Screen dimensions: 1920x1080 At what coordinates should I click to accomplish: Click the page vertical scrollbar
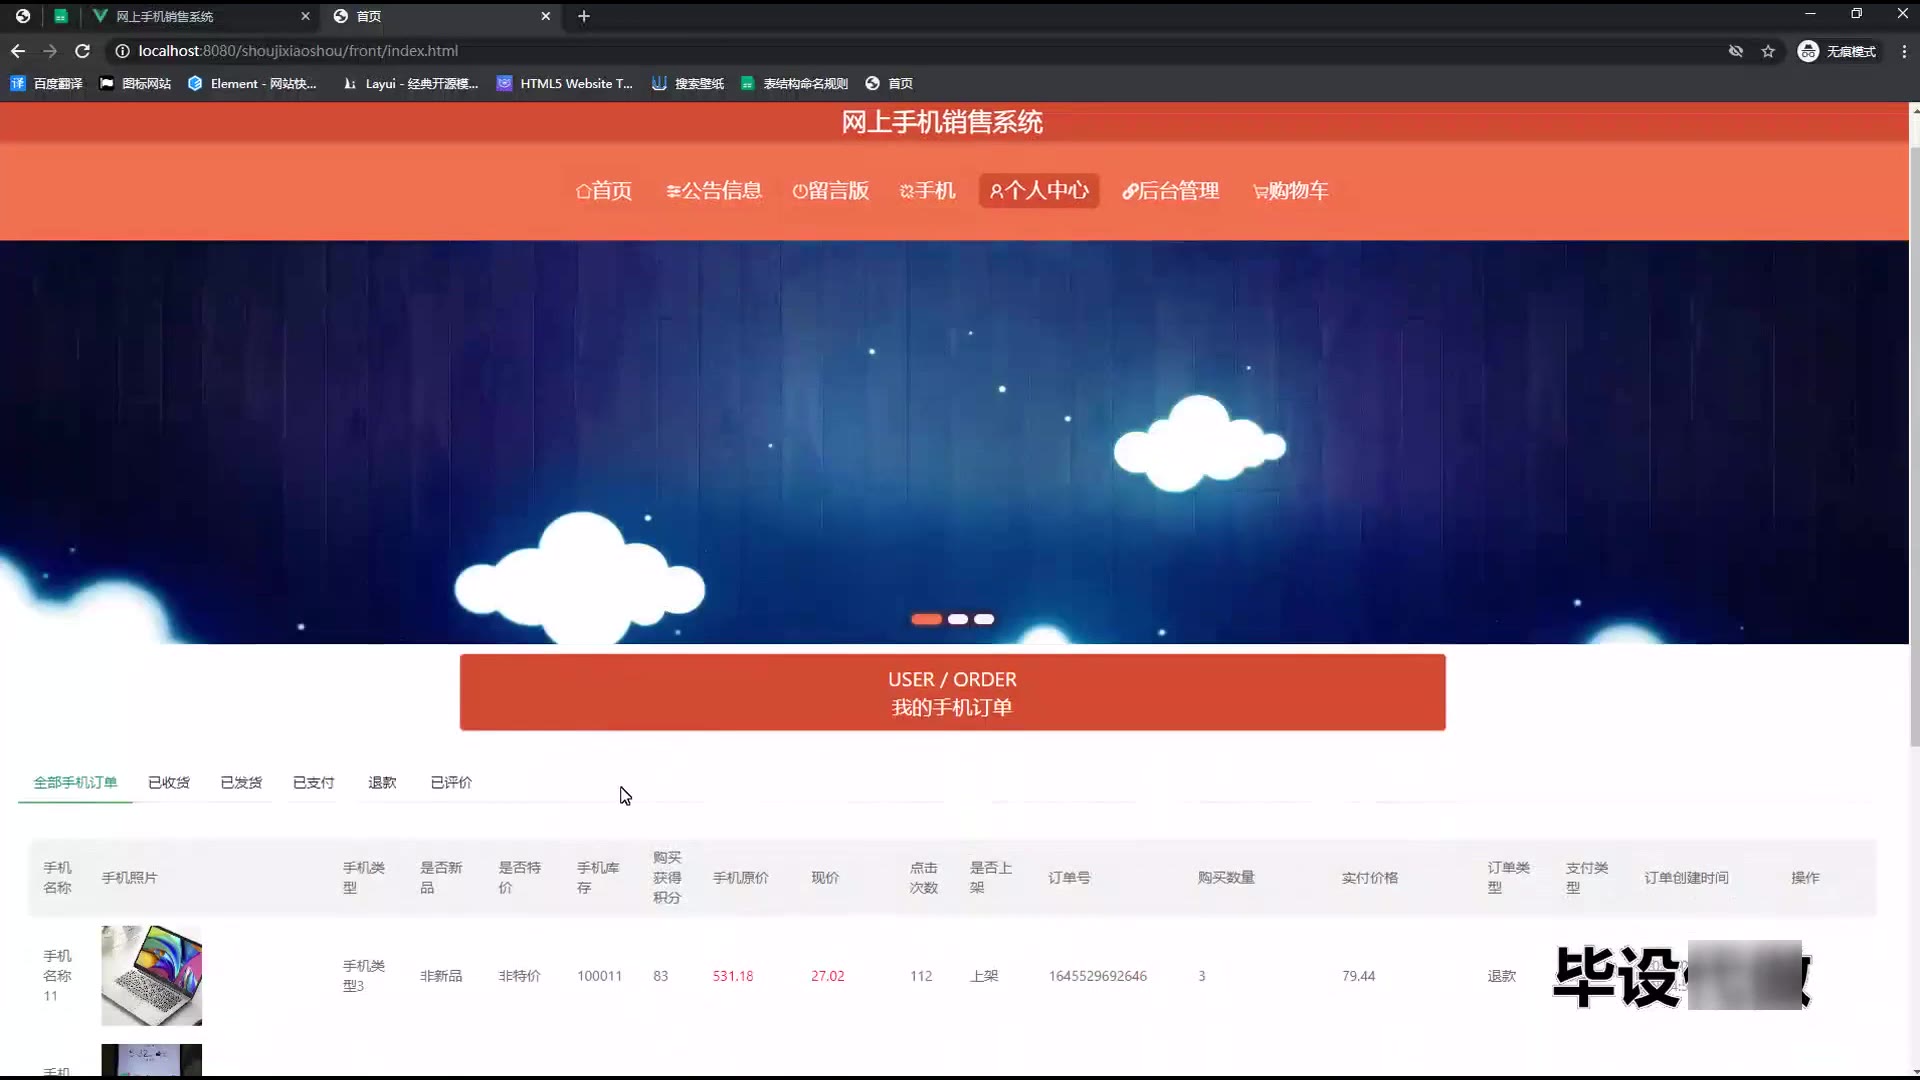(1914, 445)
